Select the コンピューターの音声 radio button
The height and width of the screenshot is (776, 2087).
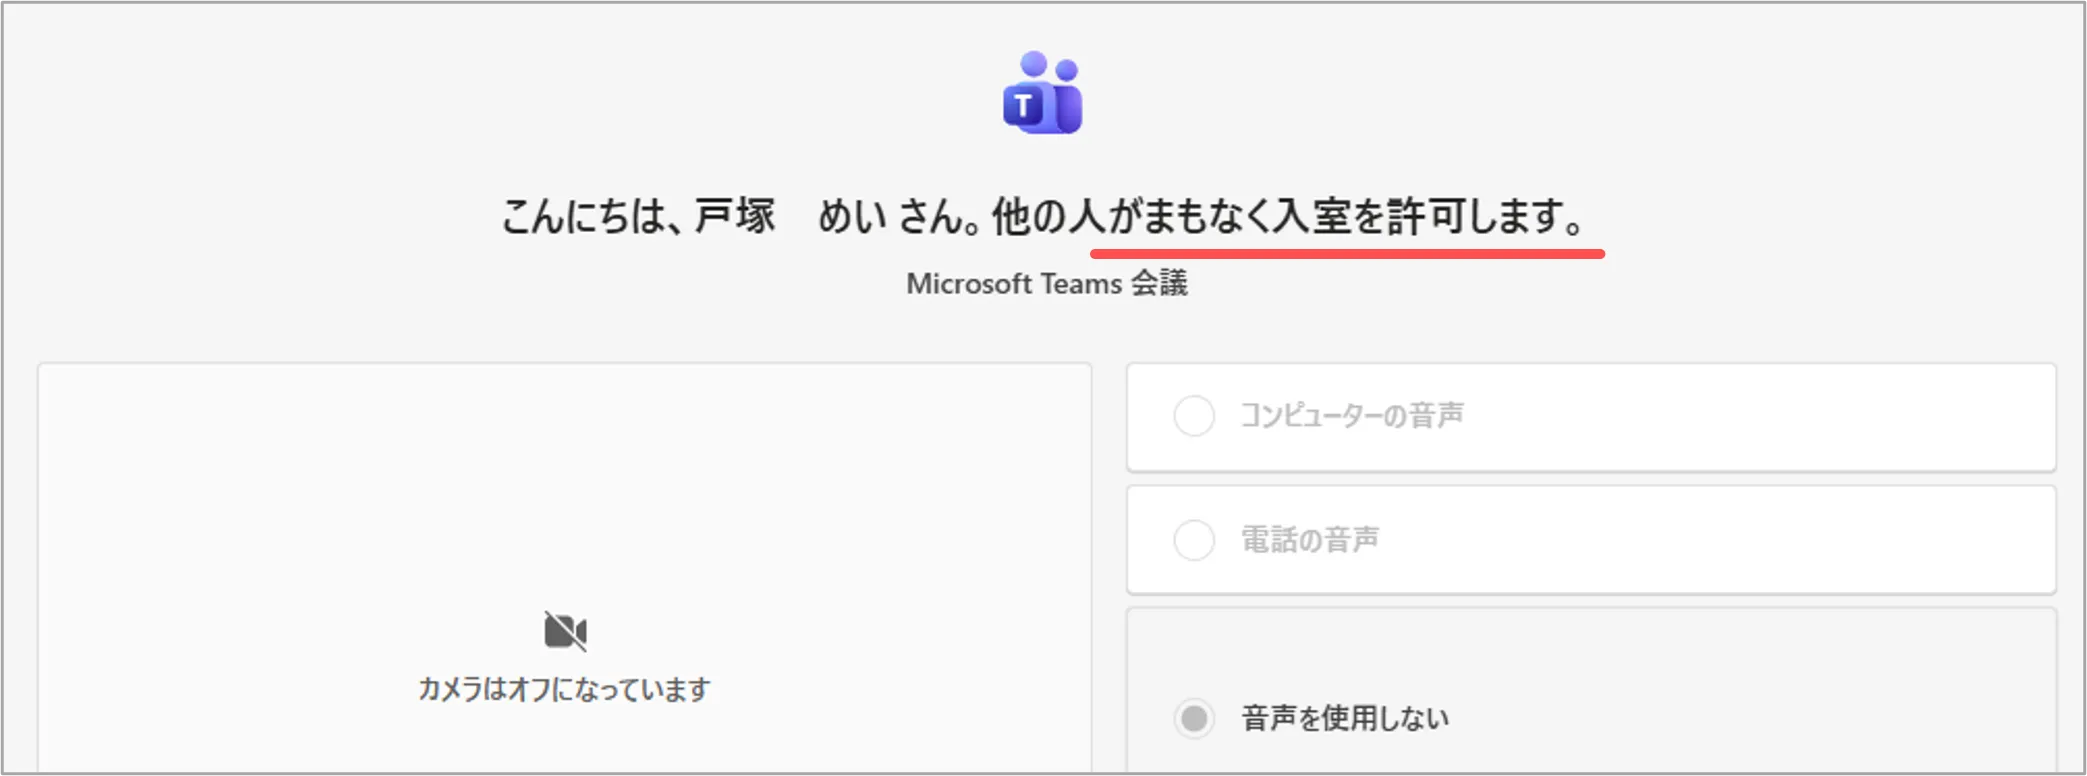click(x=1194, y=416)
